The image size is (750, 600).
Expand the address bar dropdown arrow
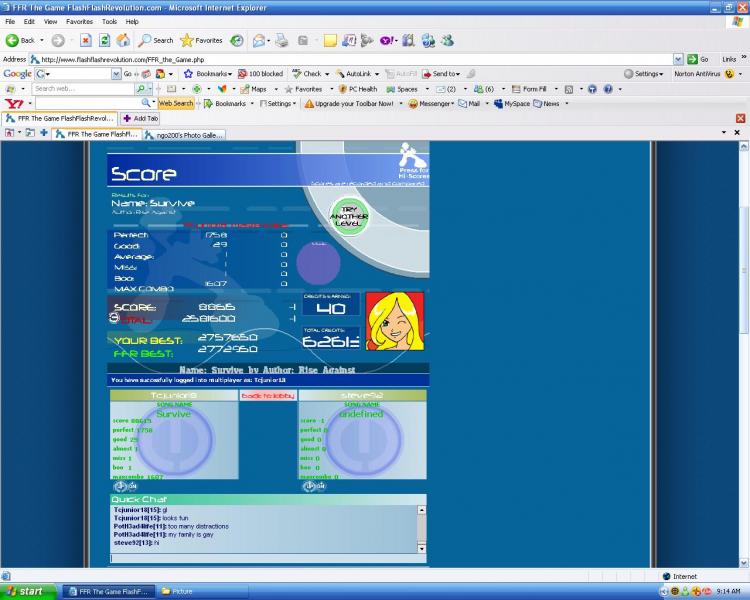click(678, 59)
